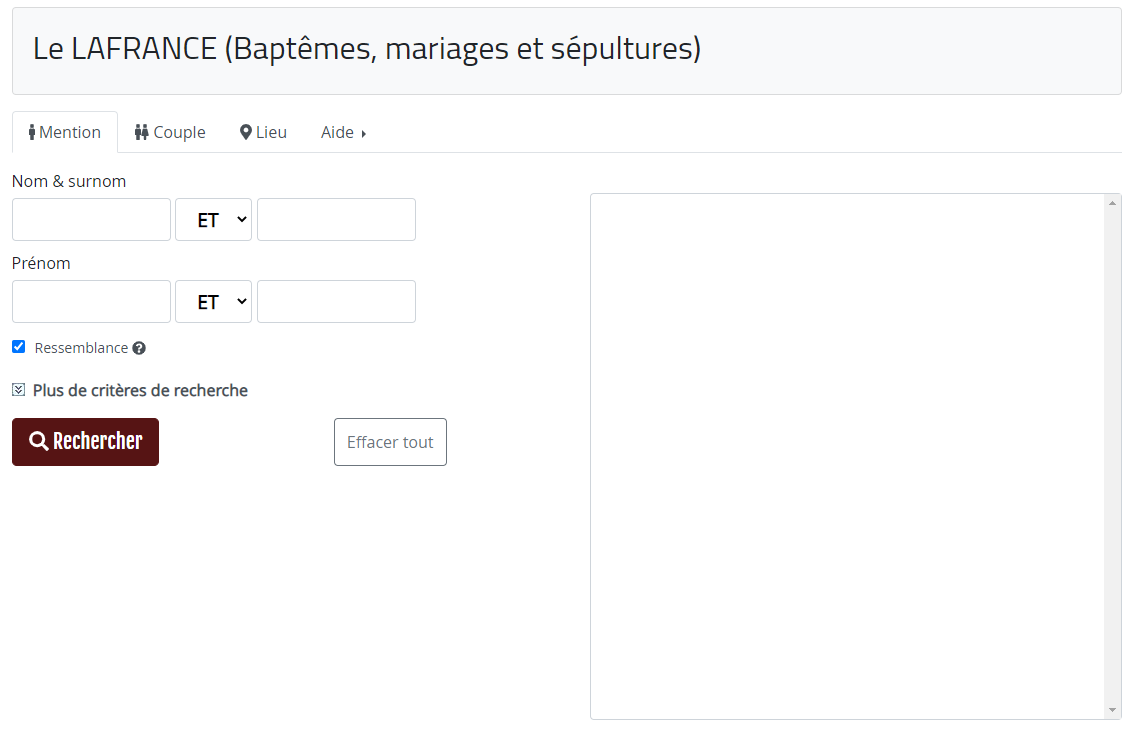Click the second Nom & surnom input field

(336, 219)
